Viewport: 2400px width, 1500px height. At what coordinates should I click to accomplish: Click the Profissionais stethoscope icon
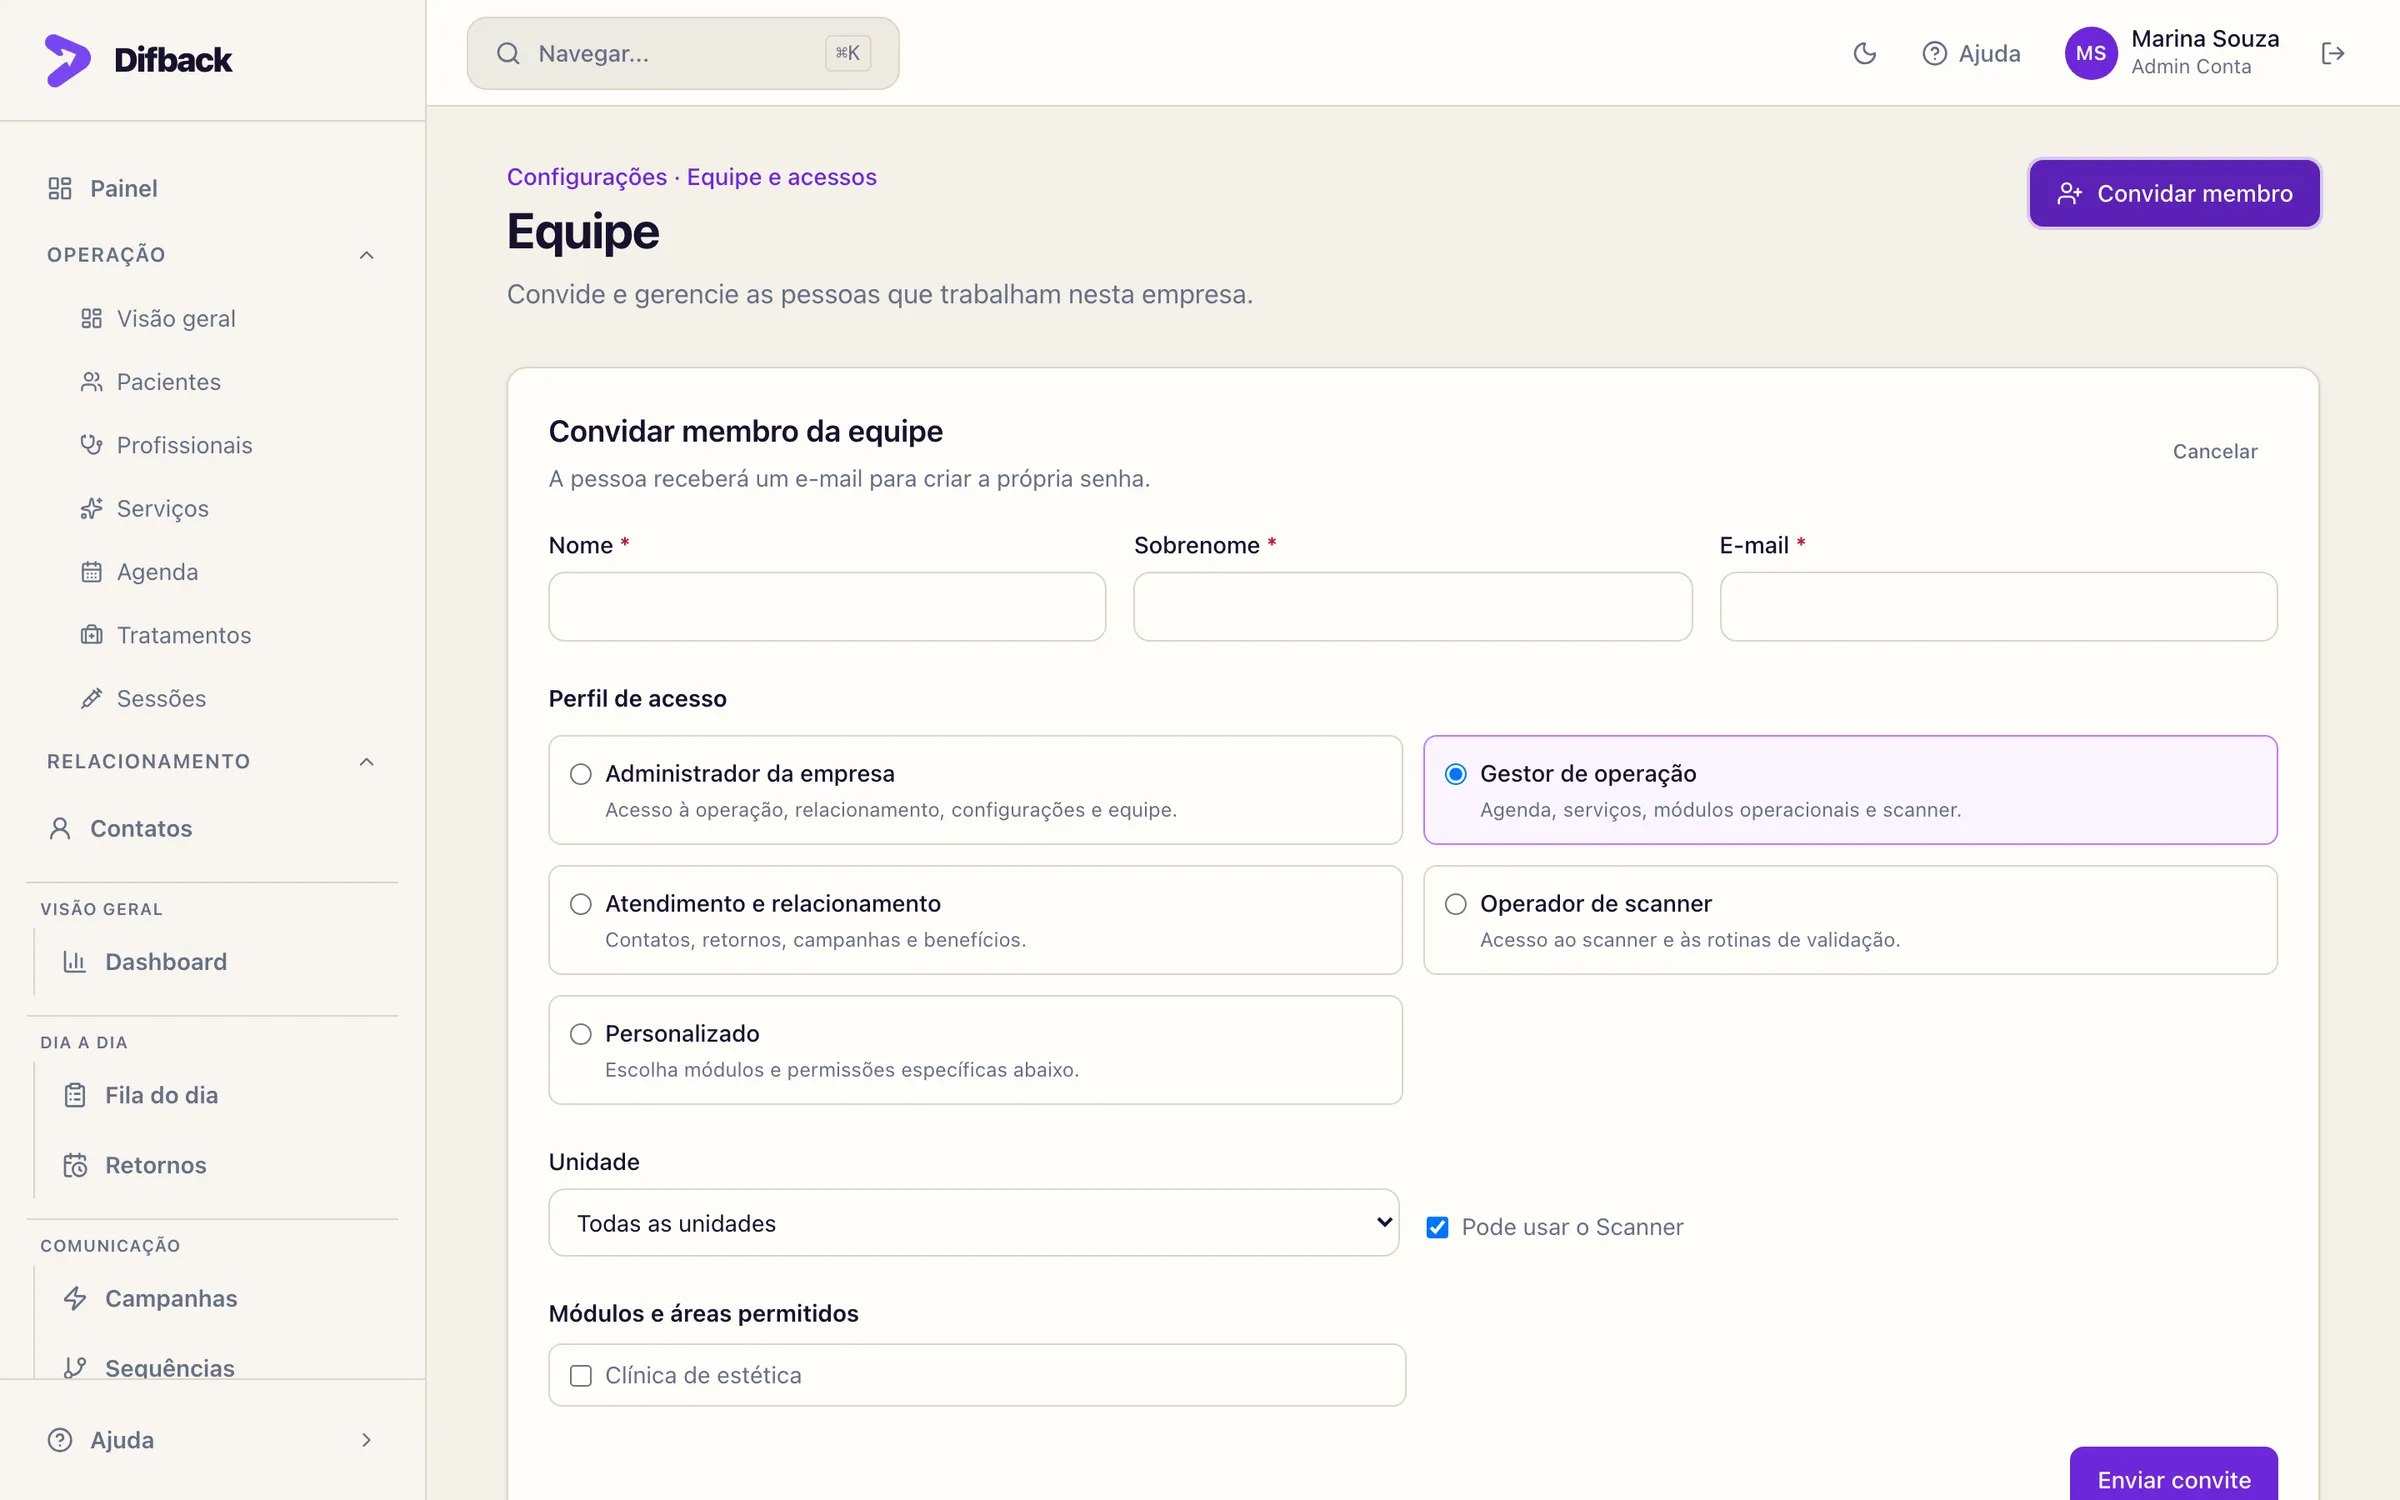pyautogui.click(x=91, y=445)
